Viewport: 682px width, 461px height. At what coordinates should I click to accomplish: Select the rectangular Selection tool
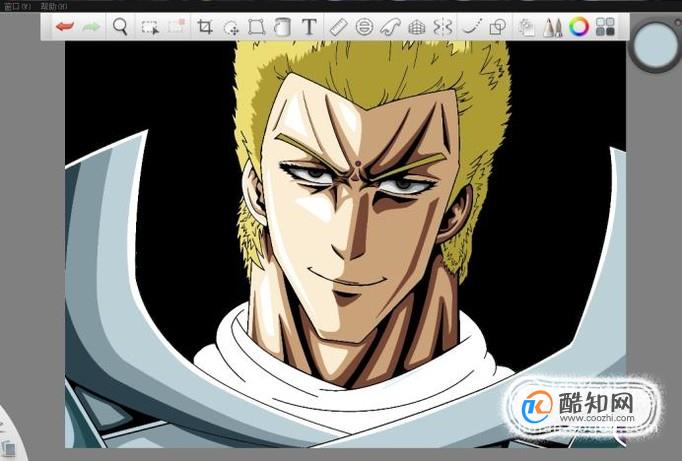pyautogui.click(x=150, y=27)
